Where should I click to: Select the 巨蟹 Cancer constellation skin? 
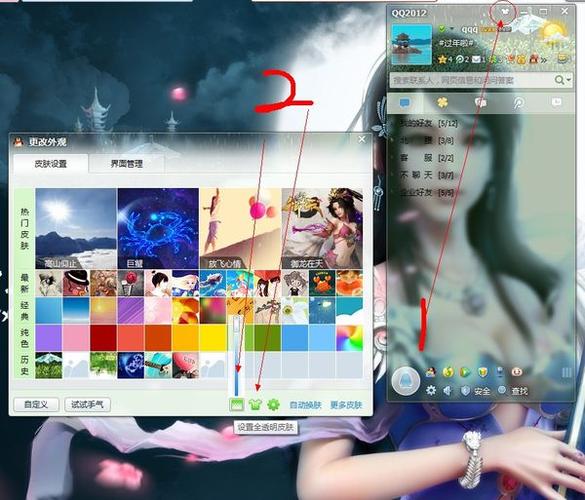[x=158, y=228]
